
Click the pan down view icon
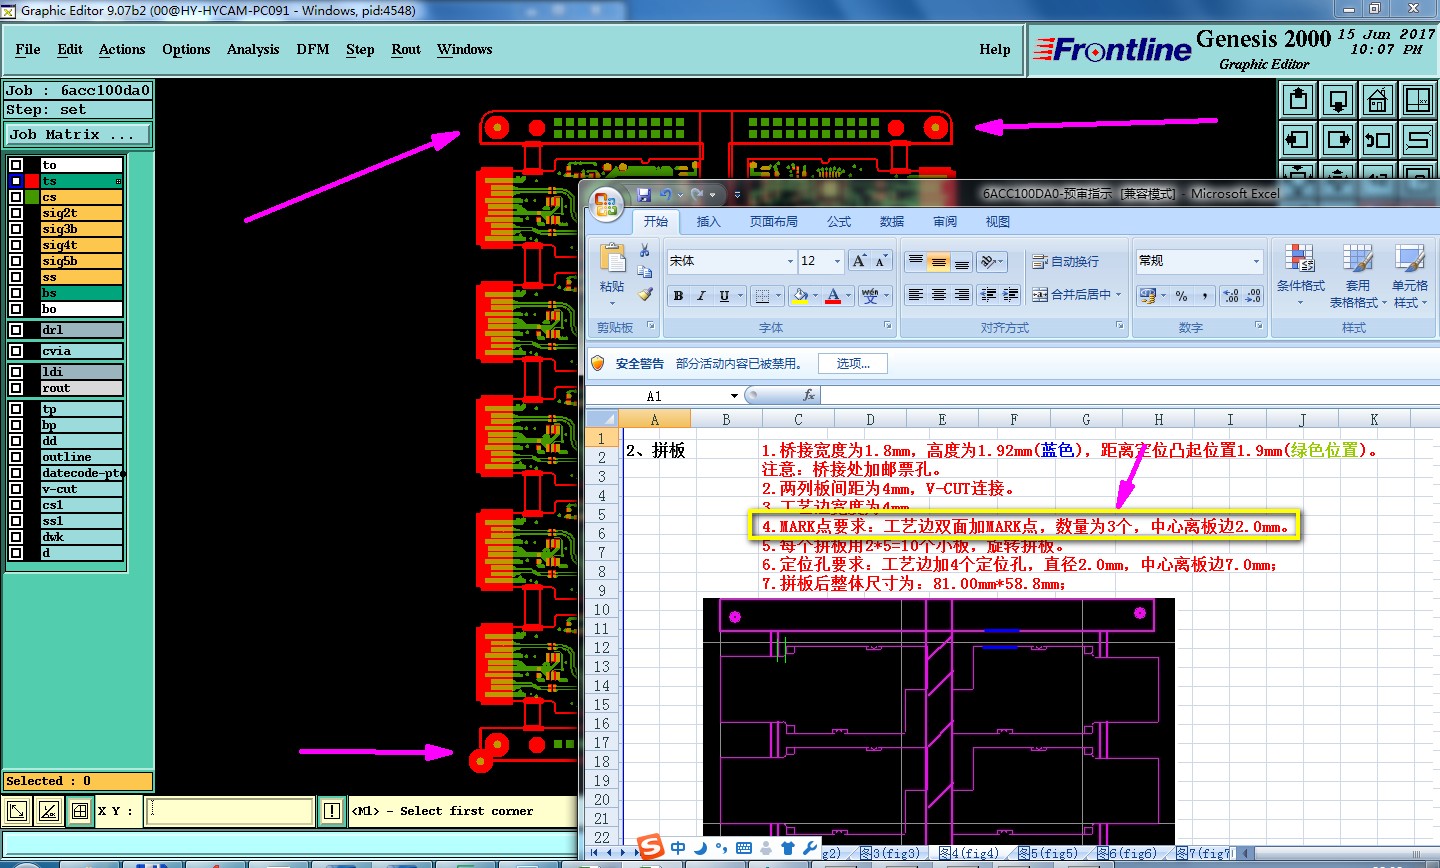(x=1338, y=100)
